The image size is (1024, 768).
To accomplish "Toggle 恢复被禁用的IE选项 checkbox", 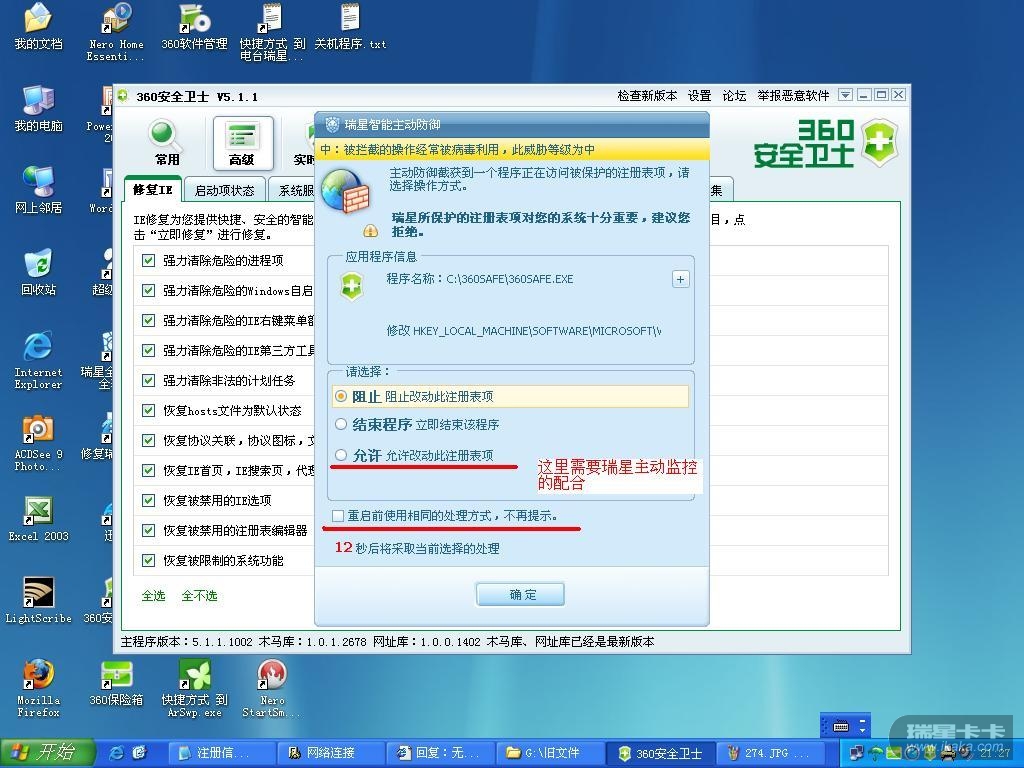I will coord(148,501).
